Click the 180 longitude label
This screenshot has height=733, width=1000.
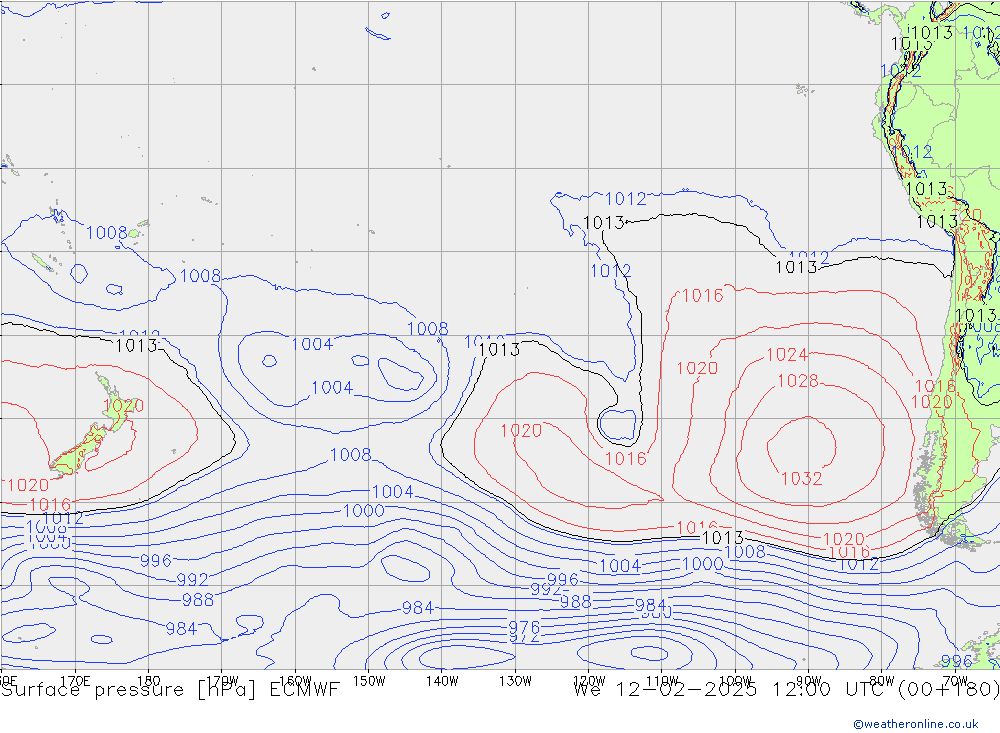point(149,681)
